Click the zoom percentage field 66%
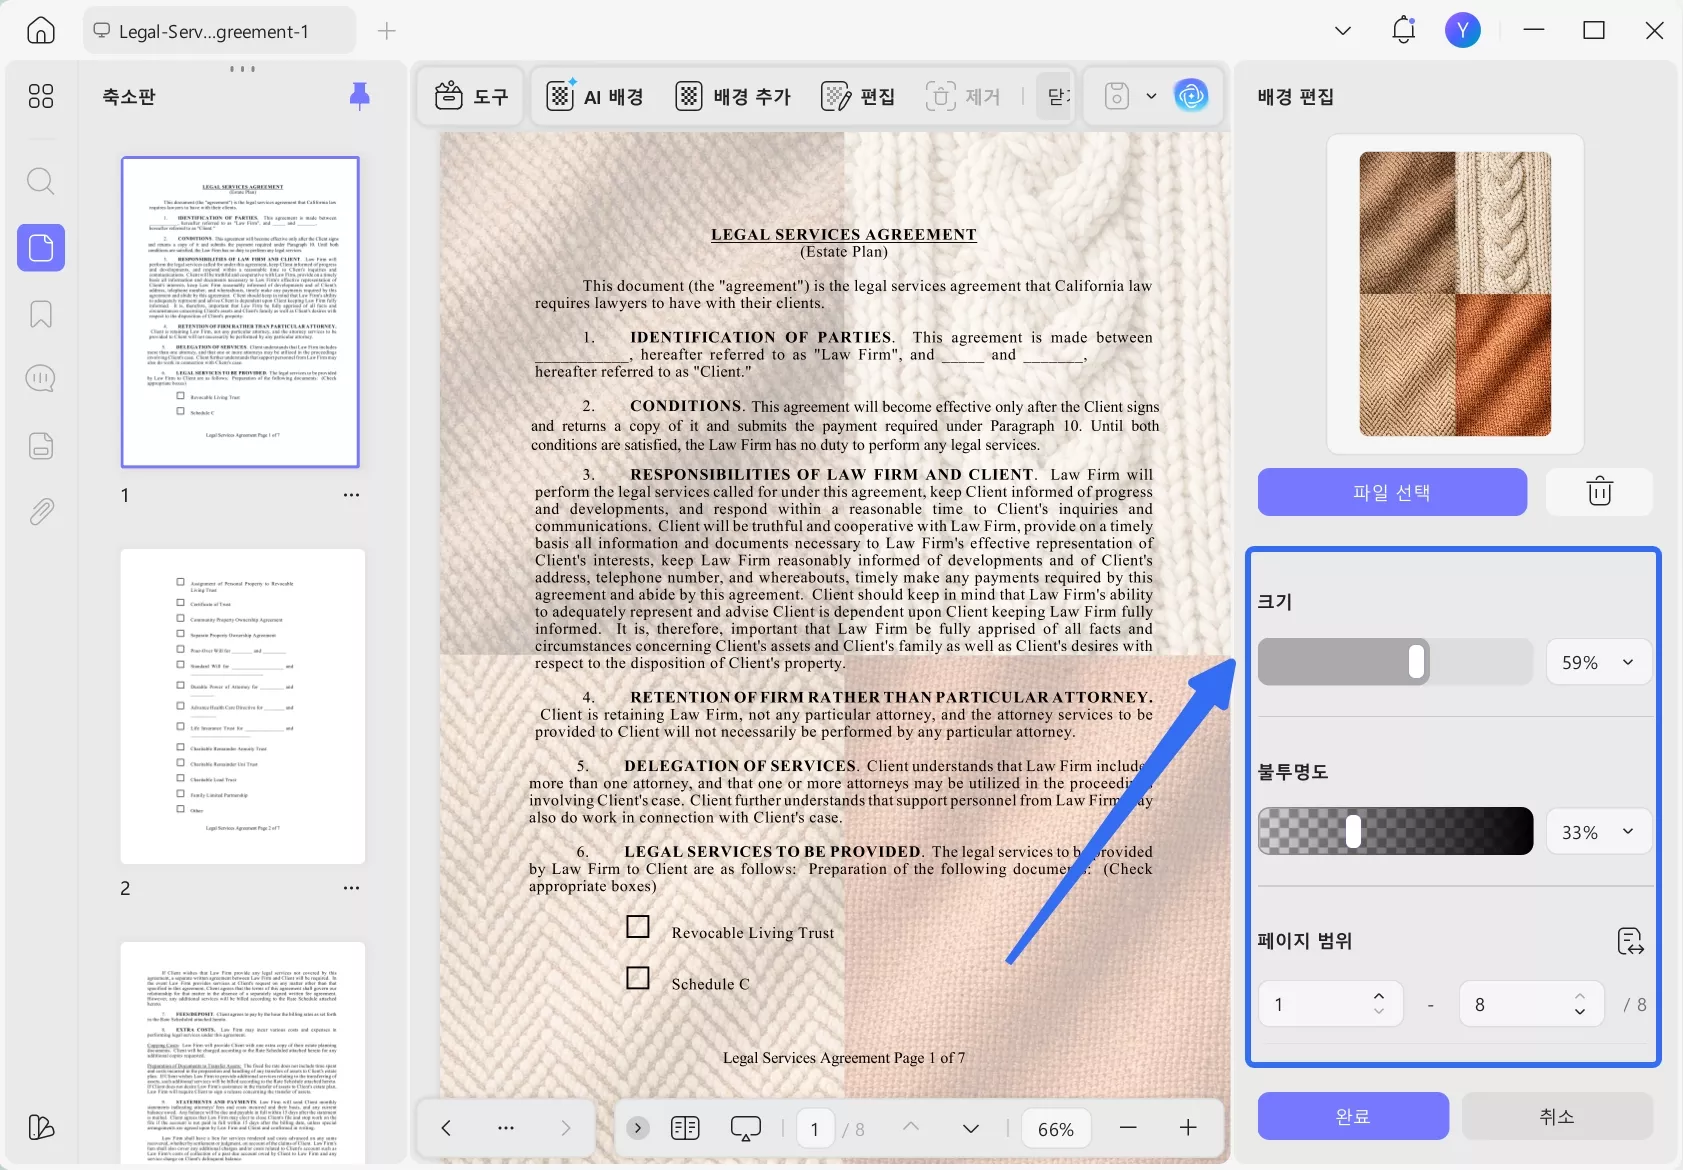Screen dimensions: 1683x1170 (1056, 1128)
